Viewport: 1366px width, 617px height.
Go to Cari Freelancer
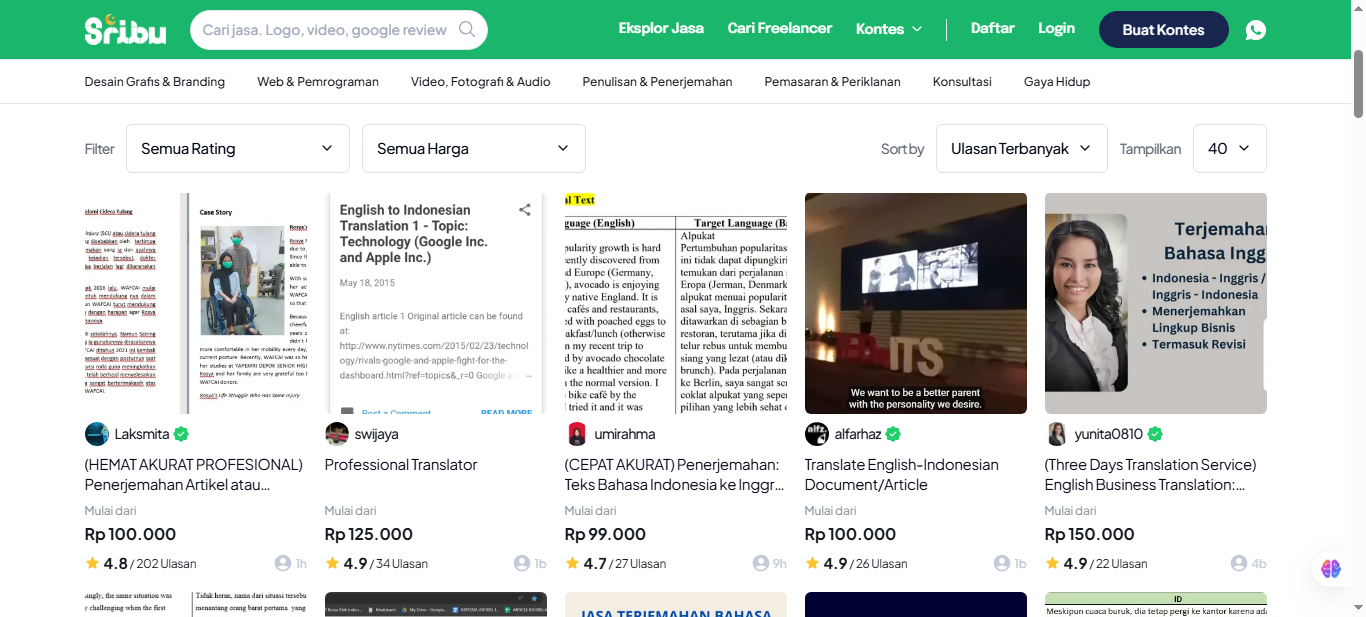point(780,28)
